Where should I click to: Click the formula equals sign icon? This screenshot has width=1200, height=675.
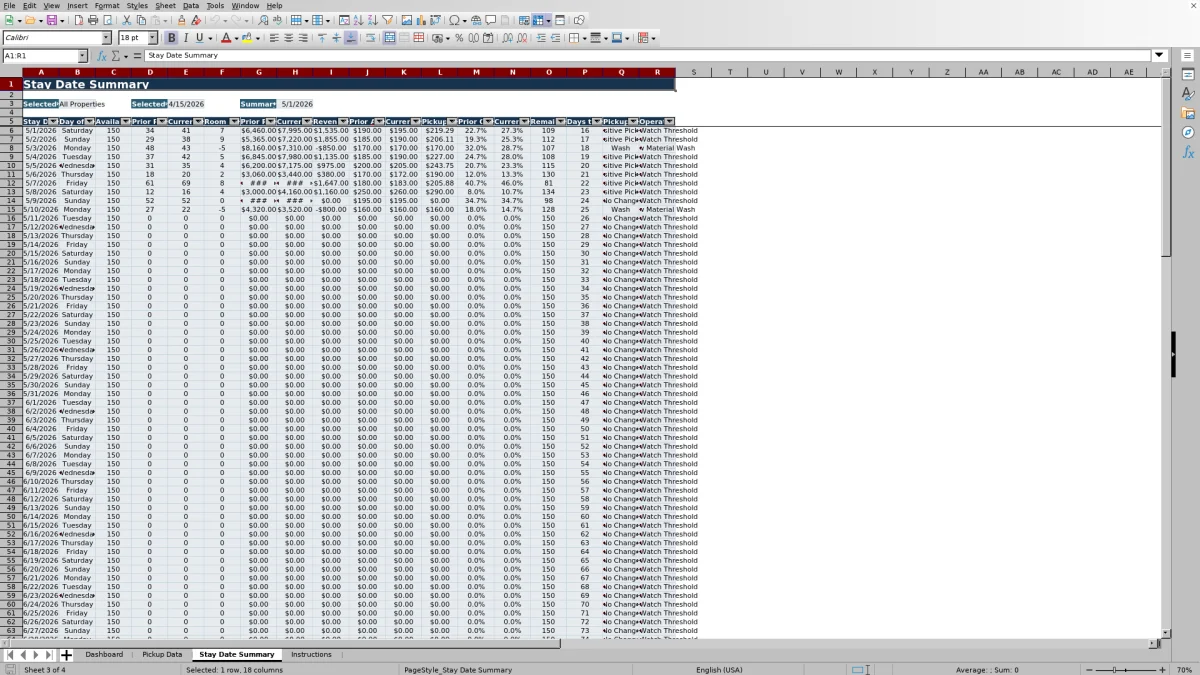(137, 56)
